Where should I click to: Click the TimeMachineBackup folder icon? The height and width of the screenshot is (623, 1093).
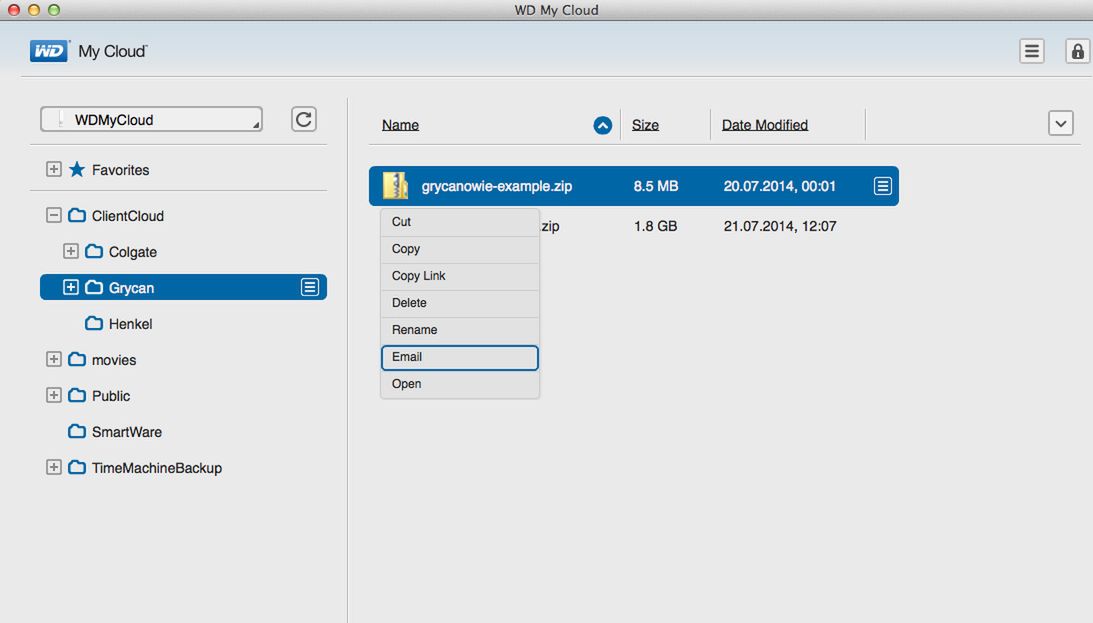[x=77, y=467]
